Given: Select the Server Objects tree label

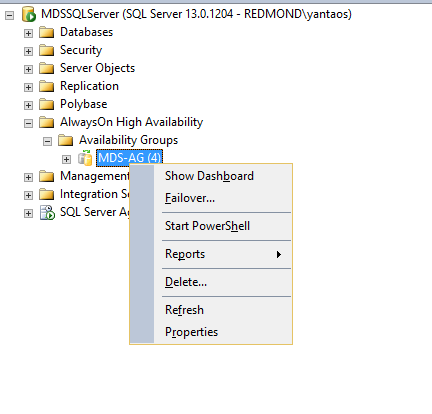Looking at the screenshot, I should (97, 68).
